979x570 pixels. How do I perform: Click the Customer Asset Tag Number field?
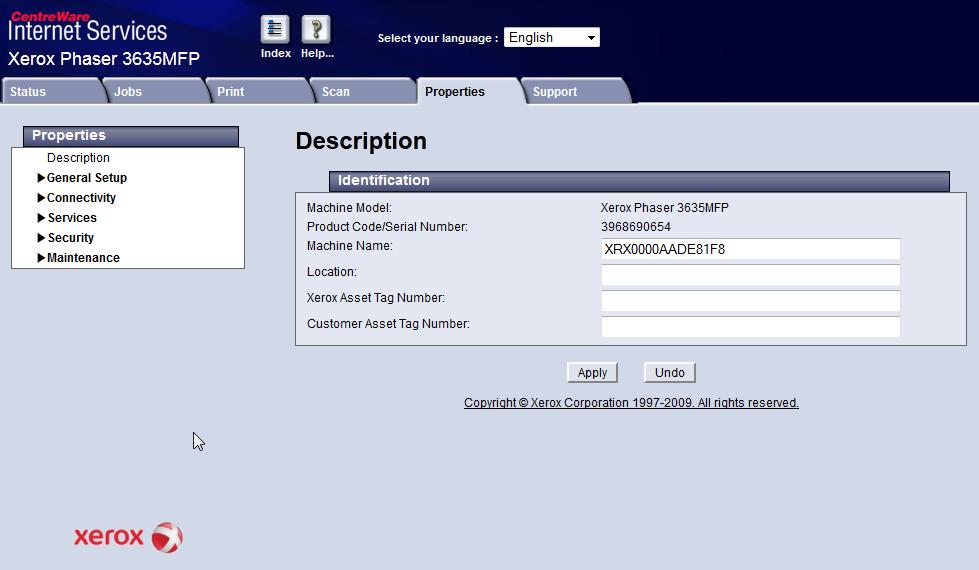tap(750, 327)
